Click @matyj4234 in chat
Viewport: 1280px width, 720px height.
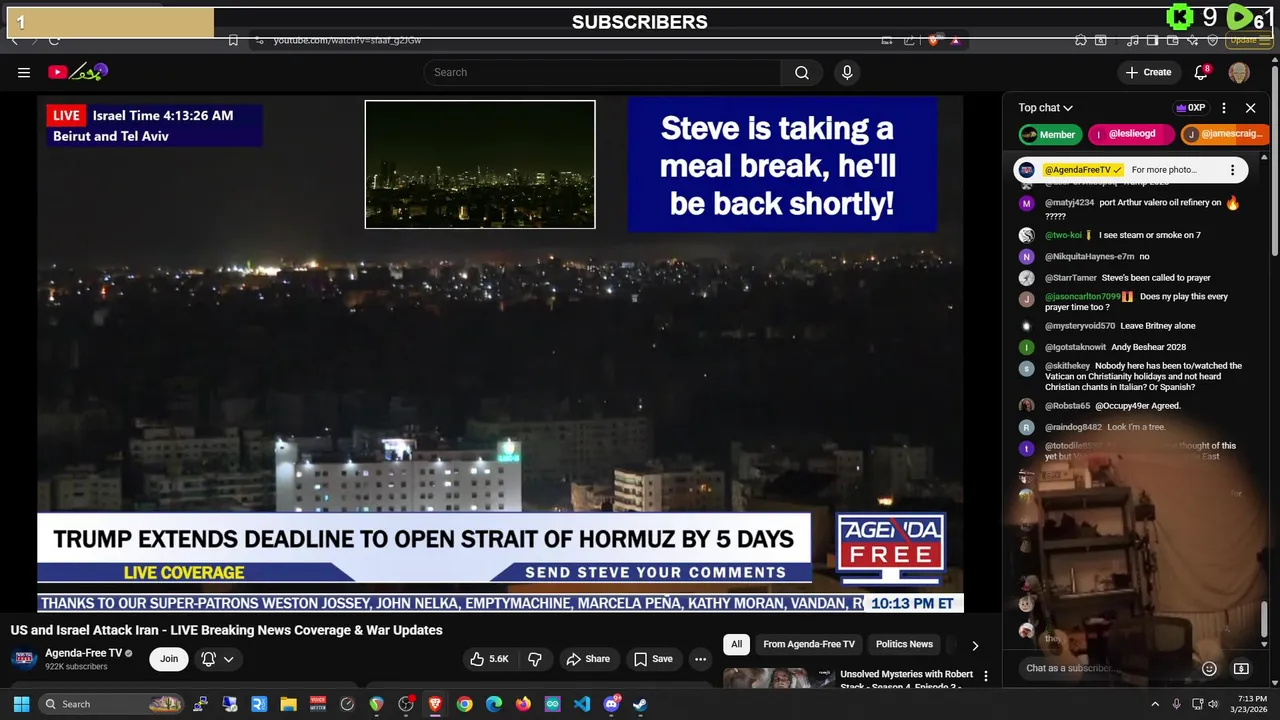point(1069,203)
